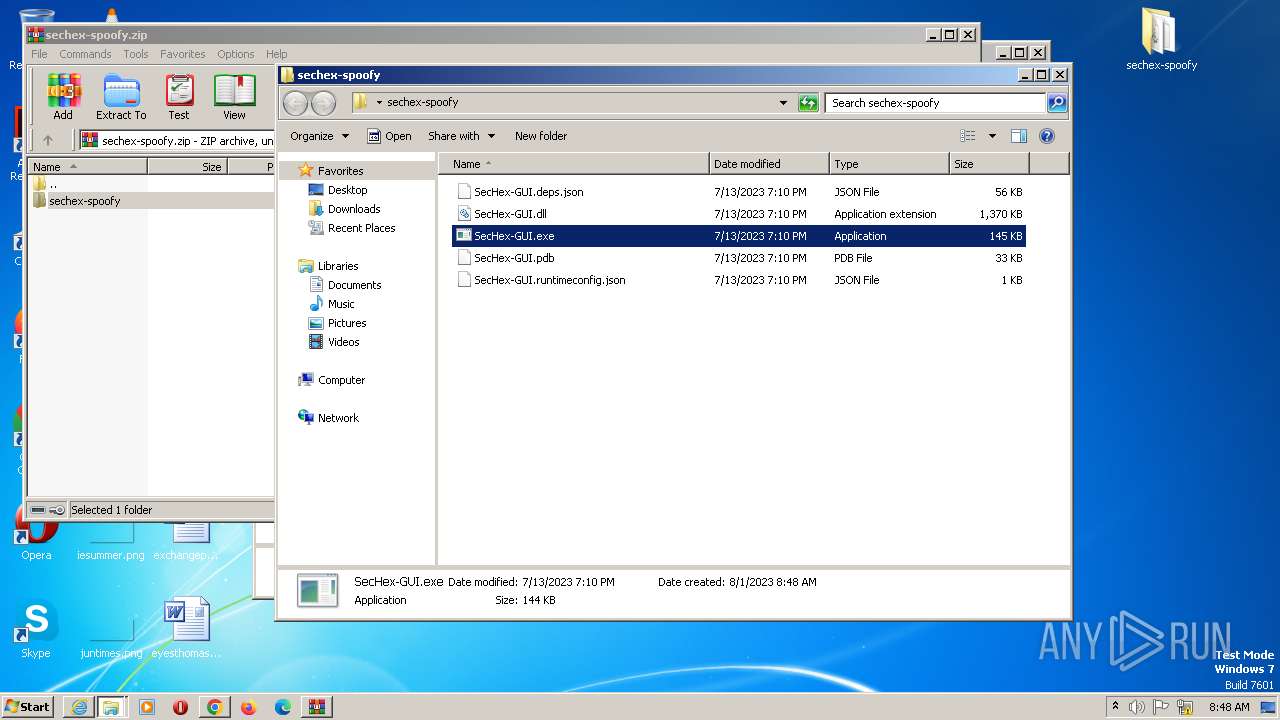Click the Open button in Explorer toolbar
The width and height of the screenshot is (1280, 720).
tap(389, 136)
